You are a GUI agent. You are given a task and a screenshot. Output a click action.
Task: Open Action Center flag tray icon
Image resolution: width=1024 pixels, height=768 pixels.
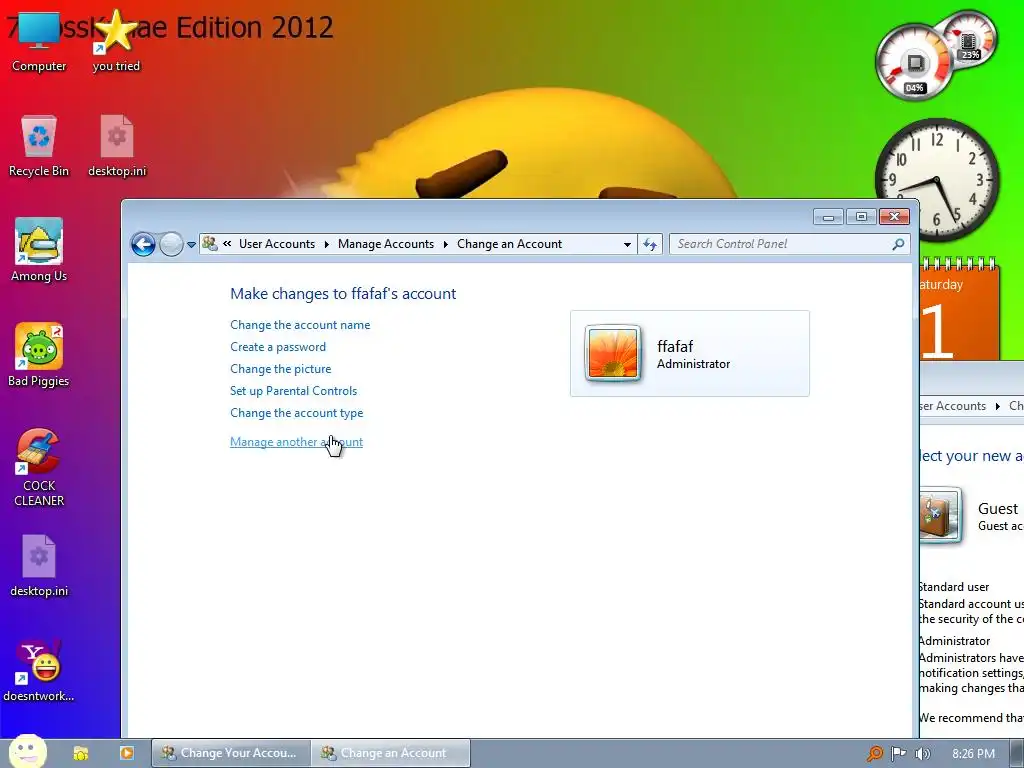(x=899, y=754)
